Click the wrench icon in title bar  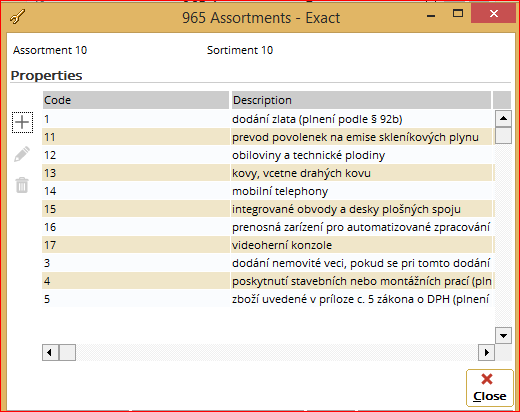17,17
